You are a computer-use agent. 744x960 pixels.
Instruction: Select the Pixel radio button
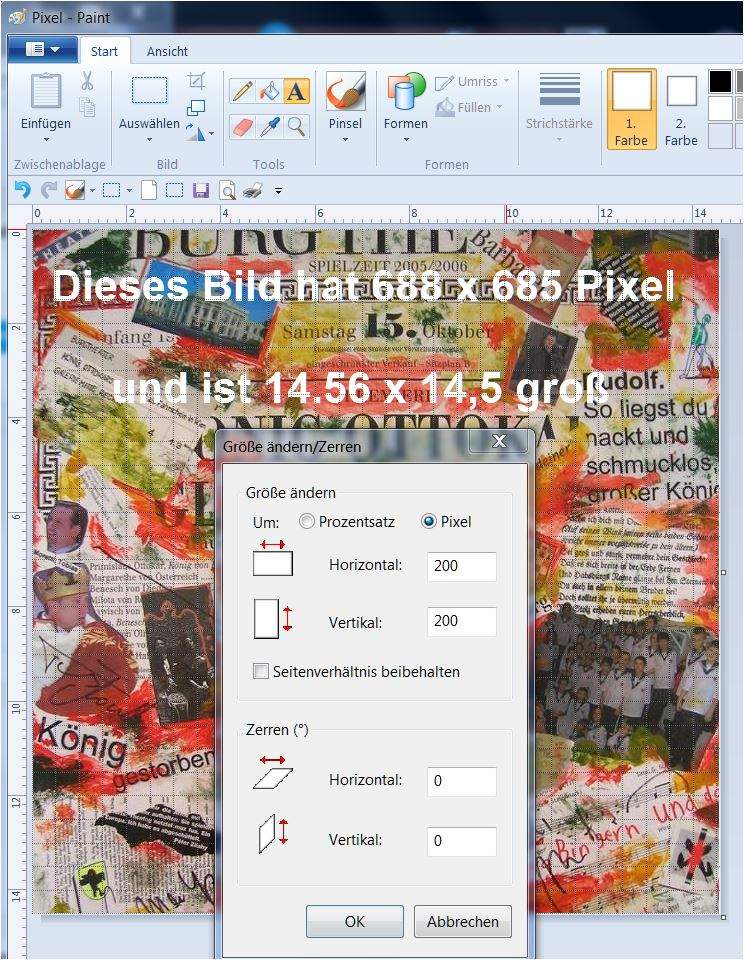(x=430, y=521)
